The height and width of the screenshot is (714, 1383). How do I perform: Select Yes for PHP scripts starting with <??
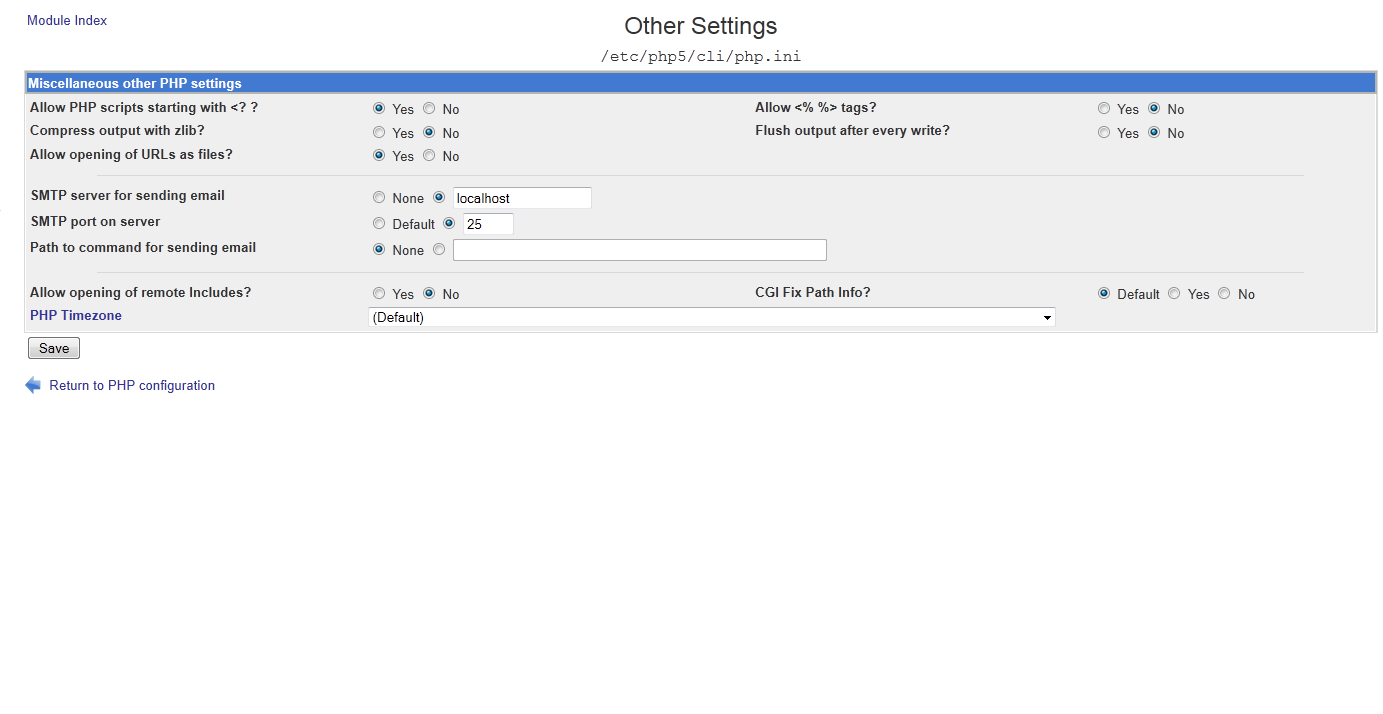point(379,108)
